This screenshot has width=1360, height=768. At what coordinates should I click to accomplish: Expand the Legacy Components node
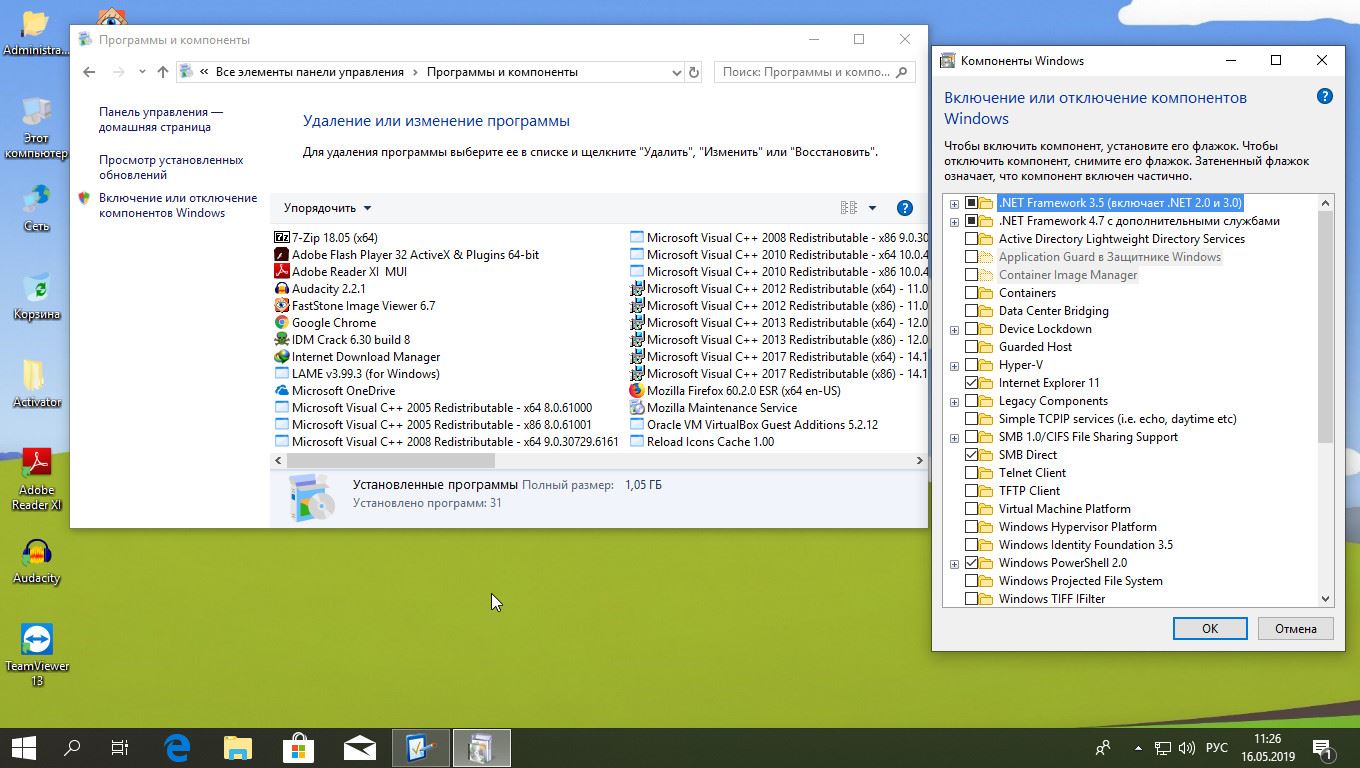coord(954,401)
